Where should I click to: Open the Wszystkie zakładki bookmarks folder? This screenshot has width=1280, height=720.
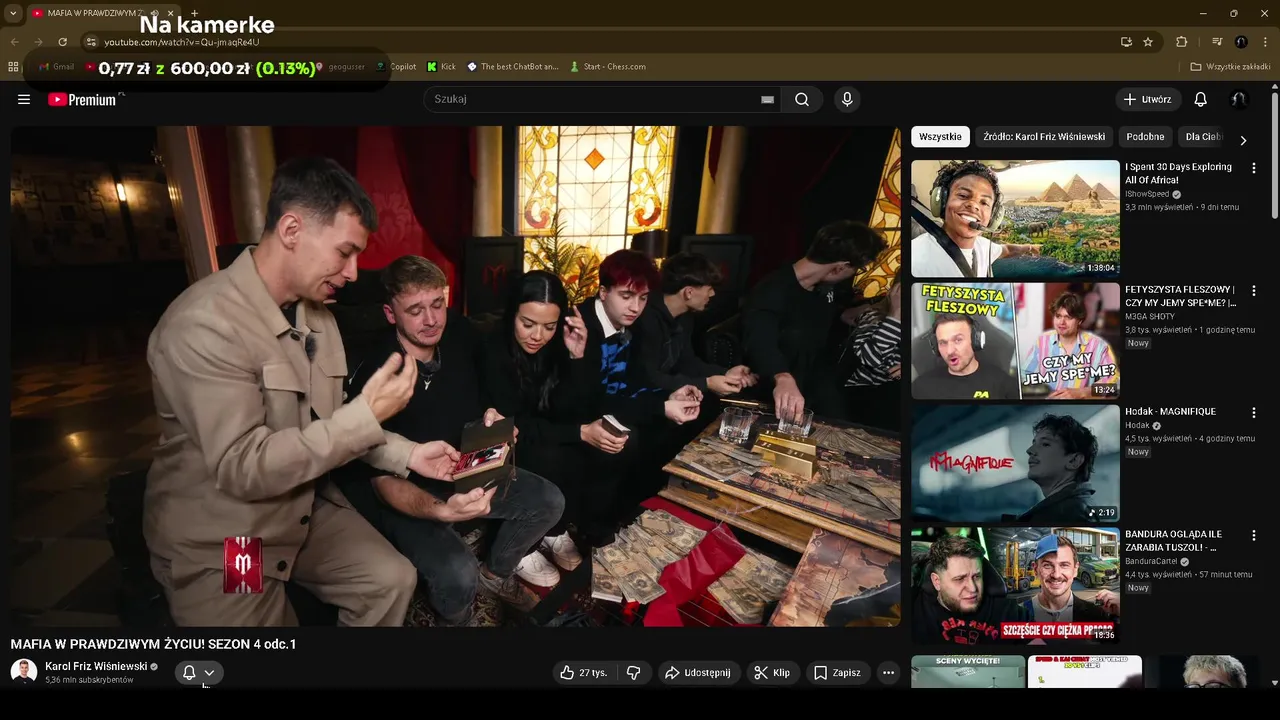click(1230, 67)
